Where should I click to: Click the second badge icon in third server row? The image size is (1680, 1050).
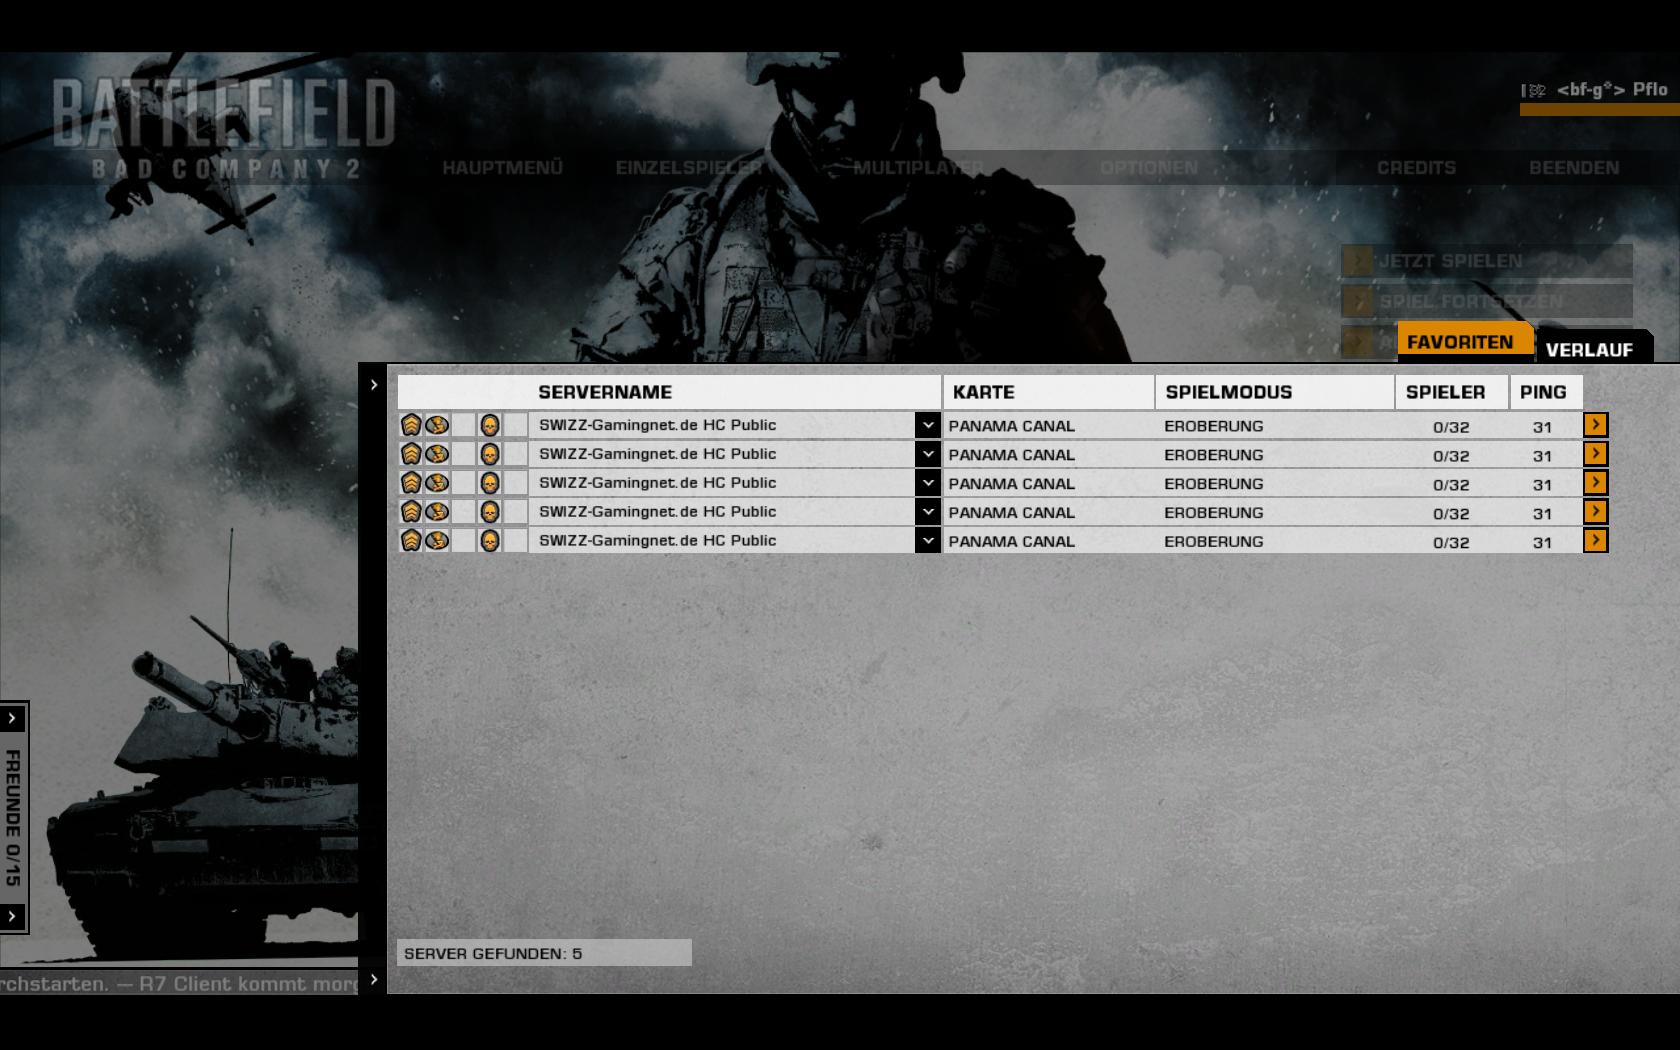tap(437, 483)
